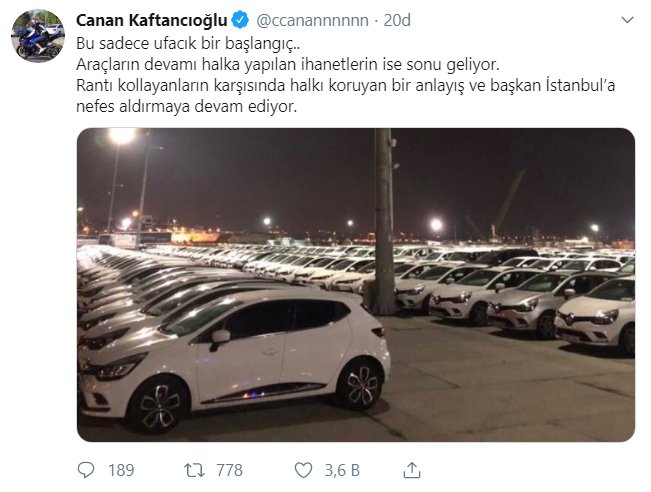The height and width of the screenshot is (492, 651).
Task: Expand the tweet options chevron
Action: click(627, 20)
